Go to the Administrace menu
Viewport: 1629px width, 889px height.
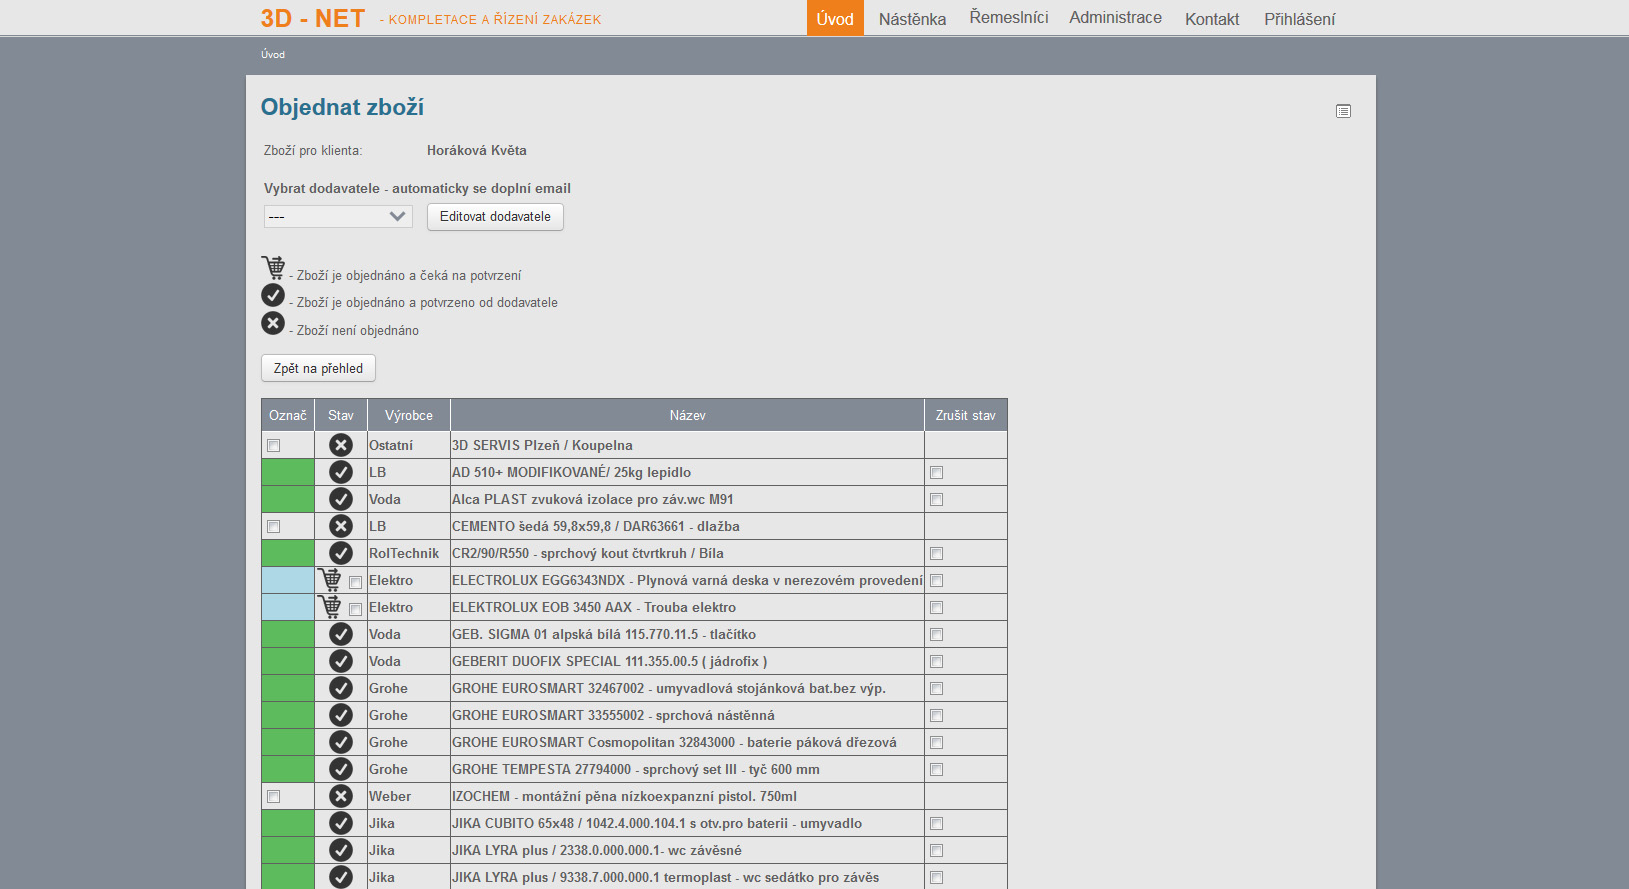[x=1115, y=18]
